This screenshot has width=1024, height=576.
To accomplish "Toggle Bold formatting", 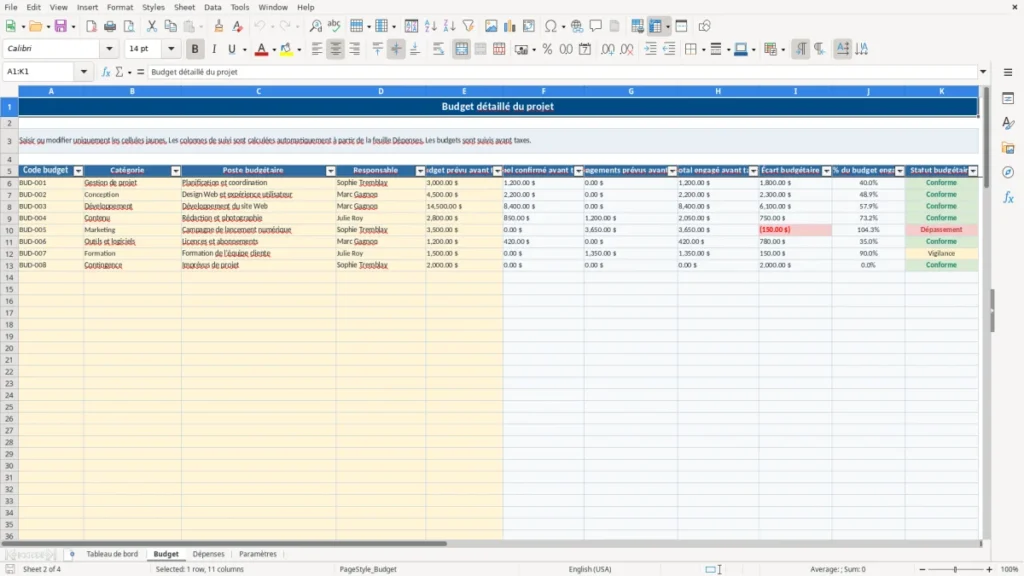I will point(195,49).
